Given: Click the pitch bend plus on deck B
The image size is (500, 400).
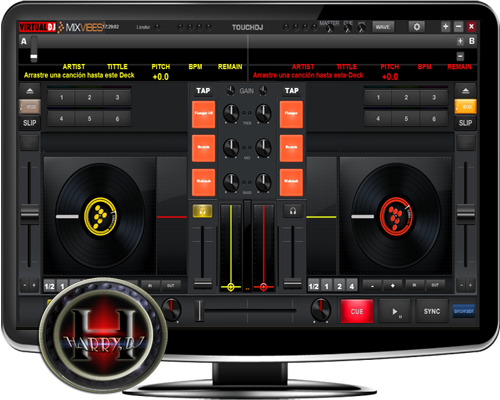Looking at the screenshot, I should pyautogui.click(x=470, y=285).
